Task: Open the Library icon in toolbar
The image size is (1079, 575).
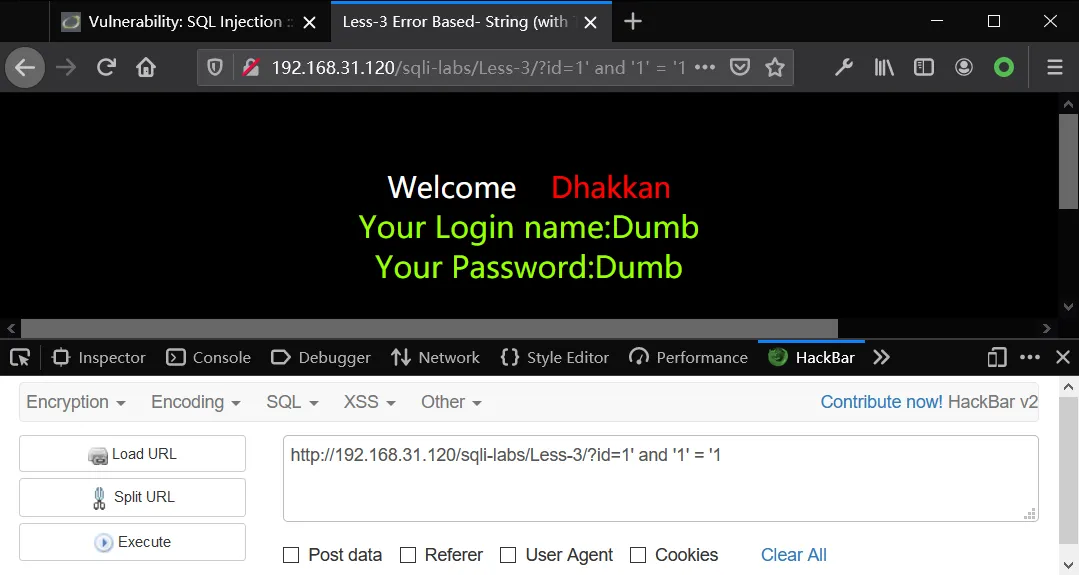Action: 884,67
